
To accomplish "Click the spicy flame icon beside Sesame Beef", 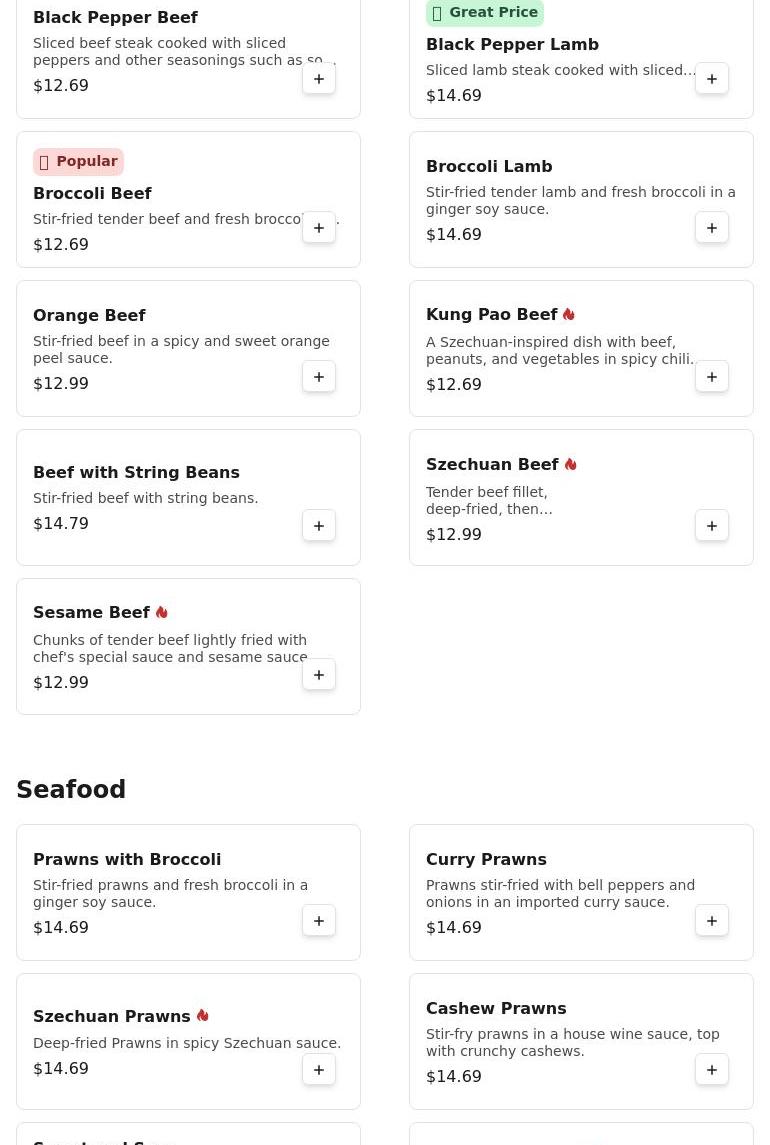I will point(161,613).
